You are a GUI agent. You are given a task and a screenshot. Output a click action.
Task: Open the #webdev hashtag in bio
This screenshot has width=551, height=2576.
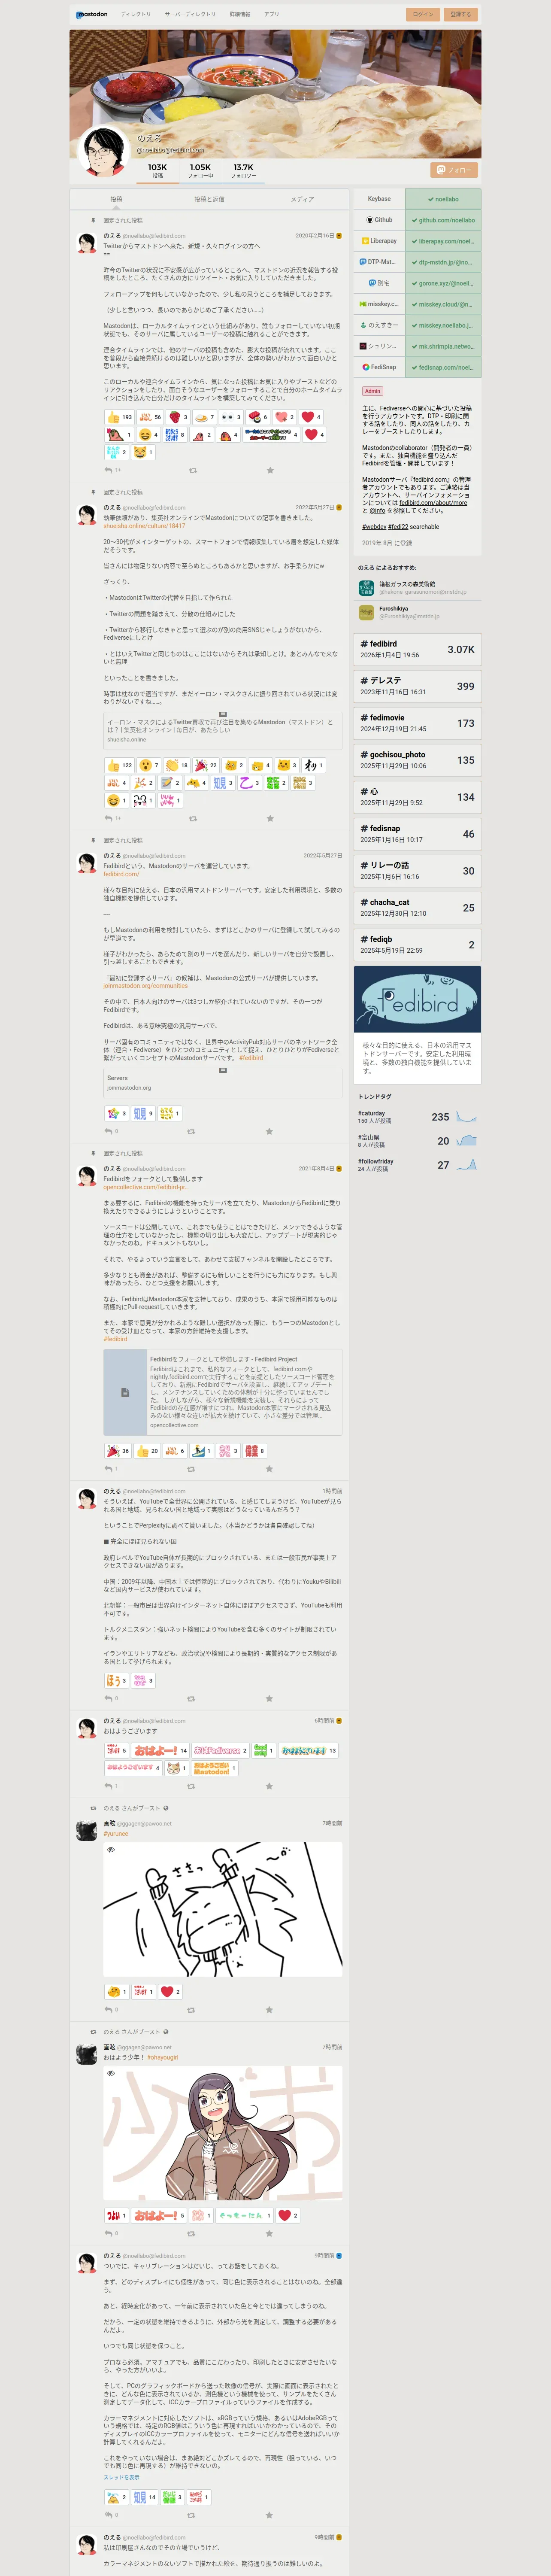click(374, 526)
